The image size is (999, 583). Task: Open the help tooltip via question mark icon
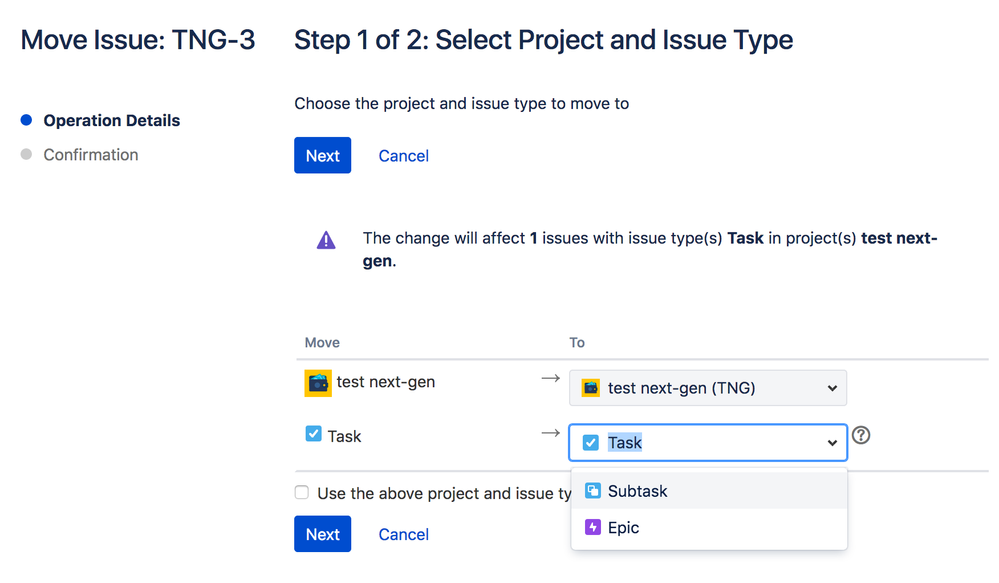pos(861,435)
